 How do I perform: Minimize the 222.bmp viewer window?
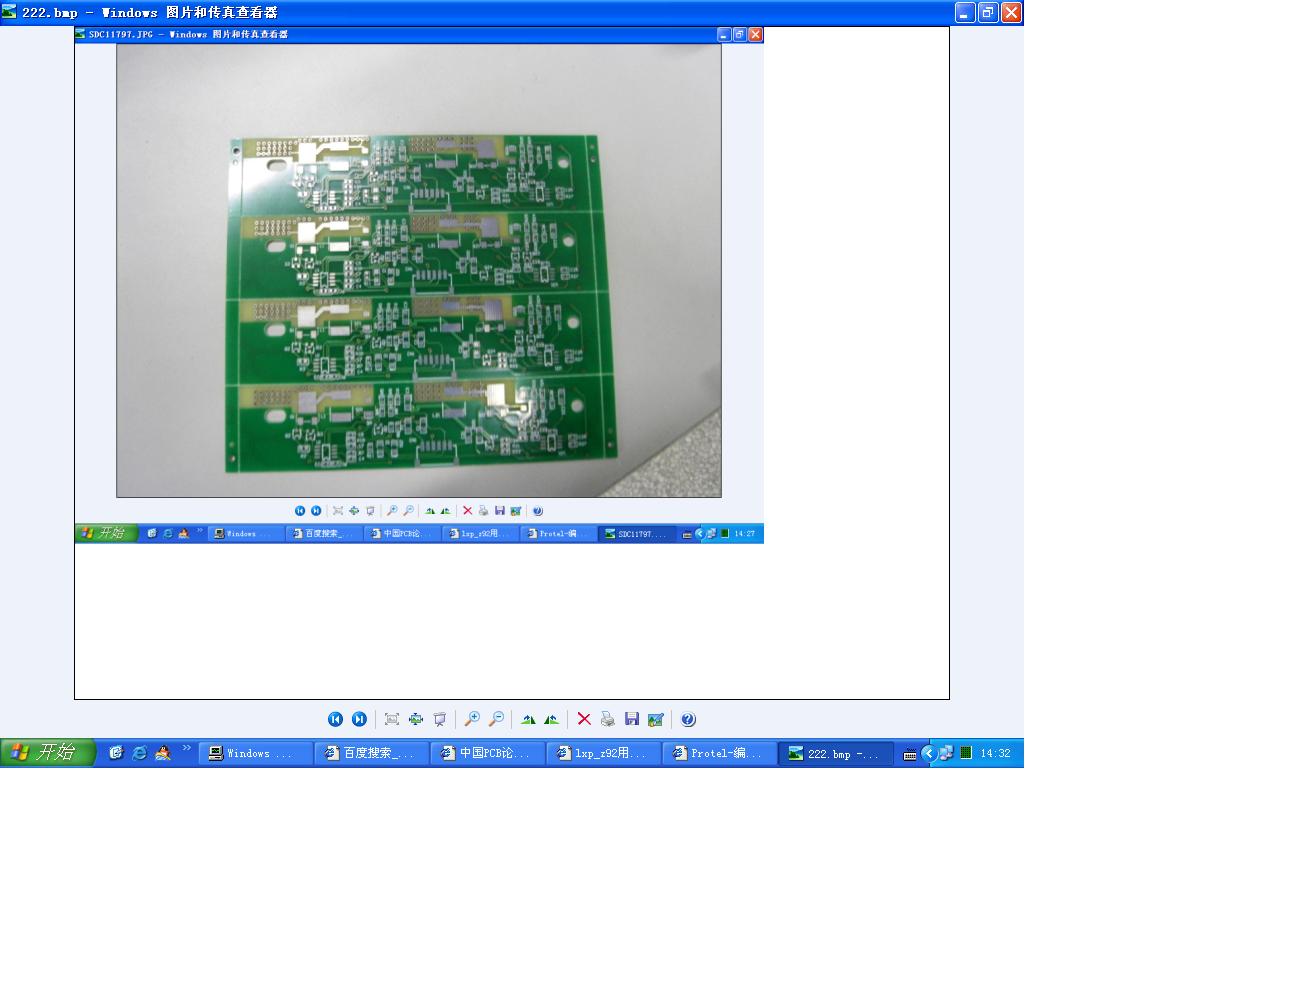[965, 12]
